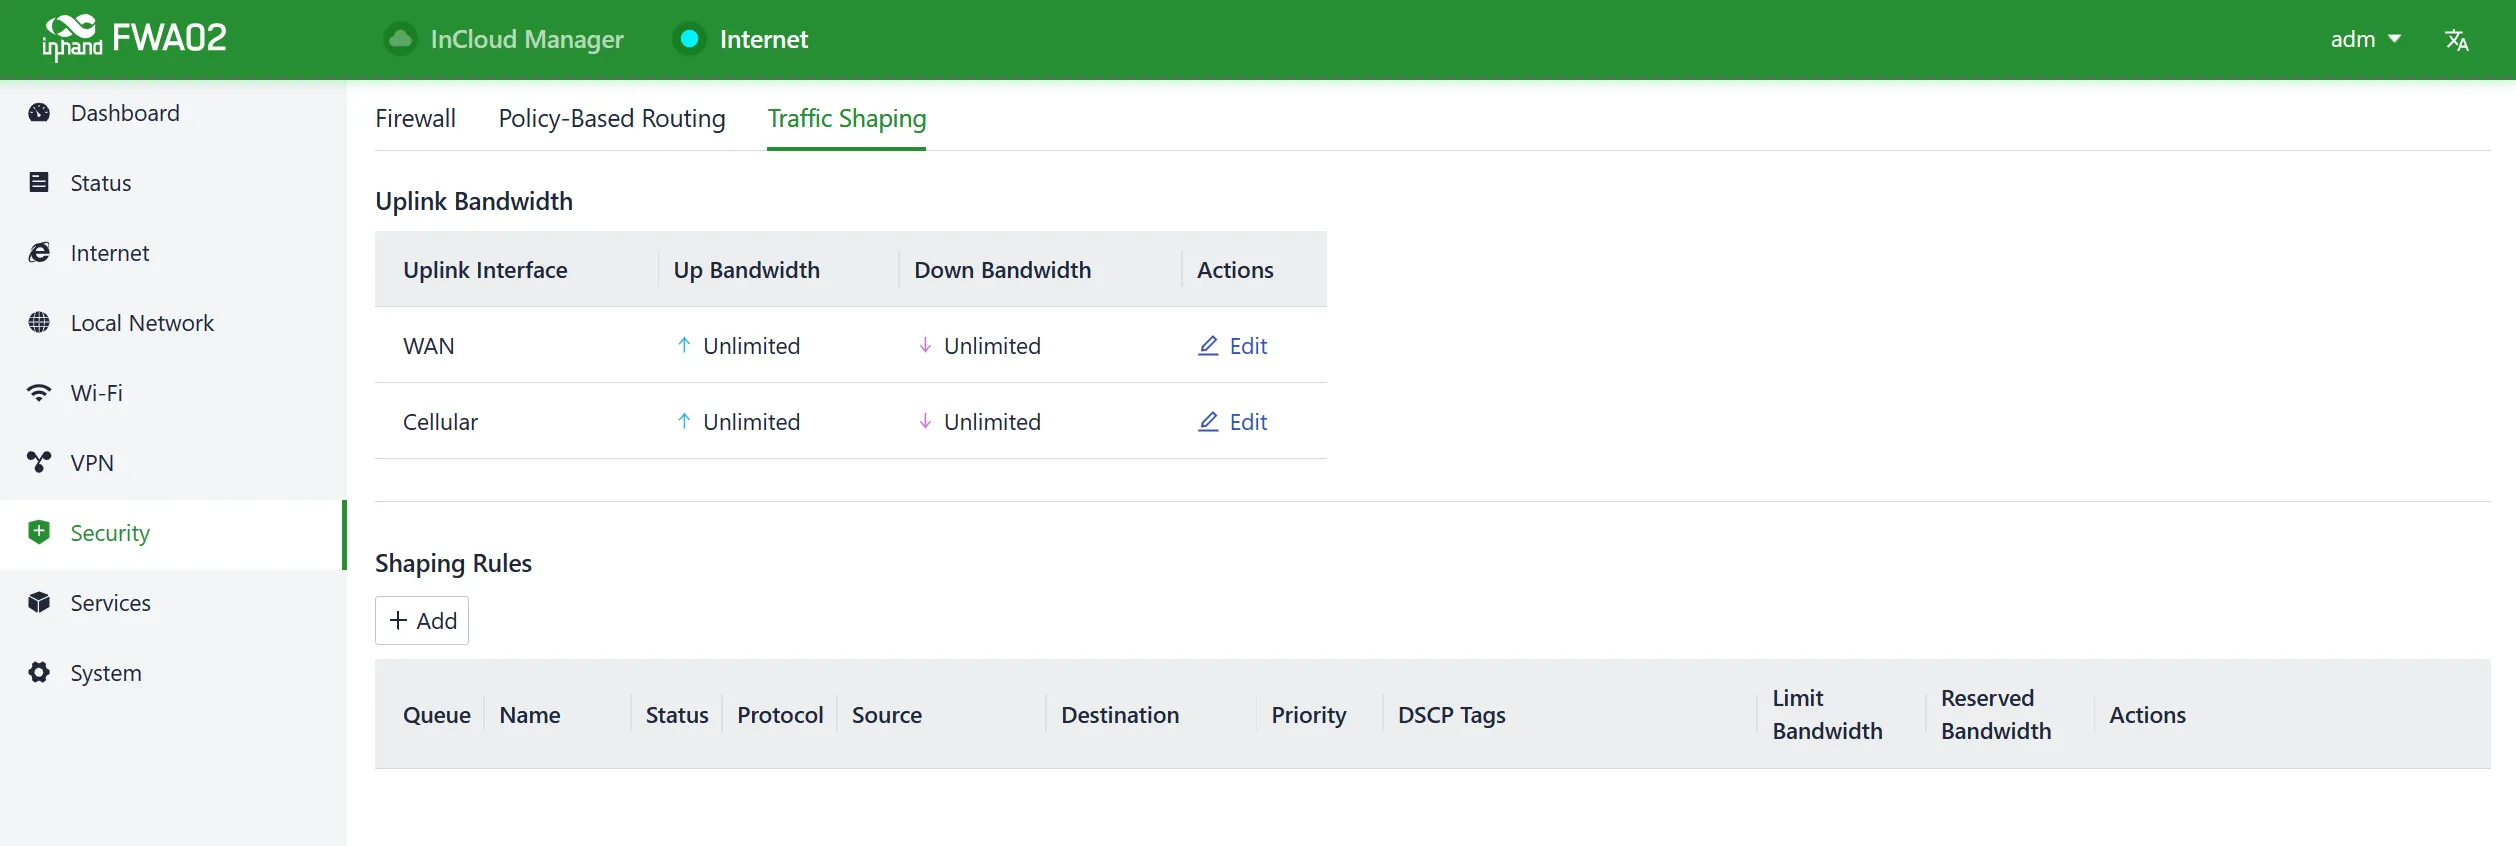
Task: Click the Protocol column header
Action: [780, 716]
